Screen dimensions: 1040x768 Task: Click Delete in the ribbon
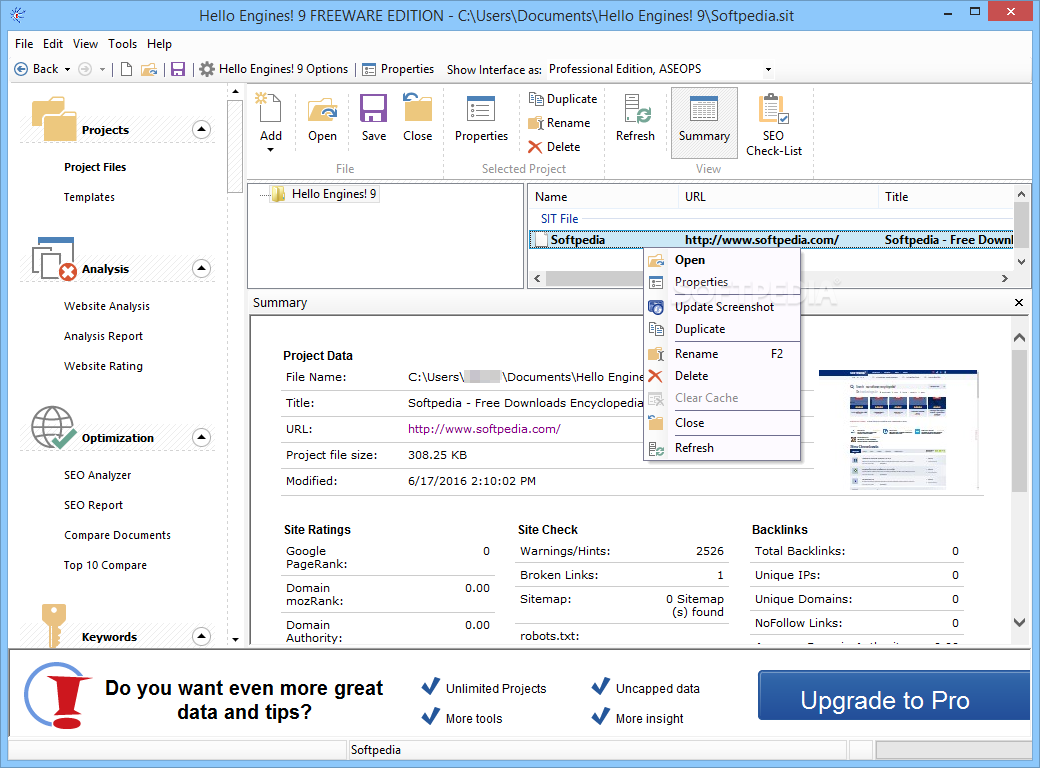coord(554,147)
